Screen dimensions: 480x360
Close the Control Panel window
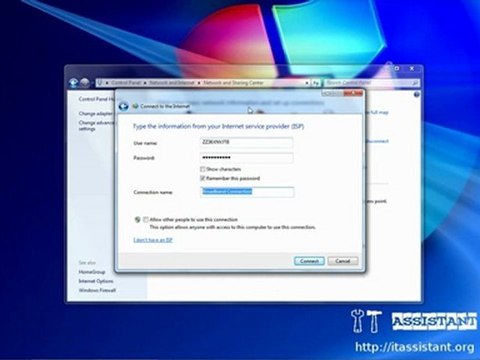pos(412,68)
